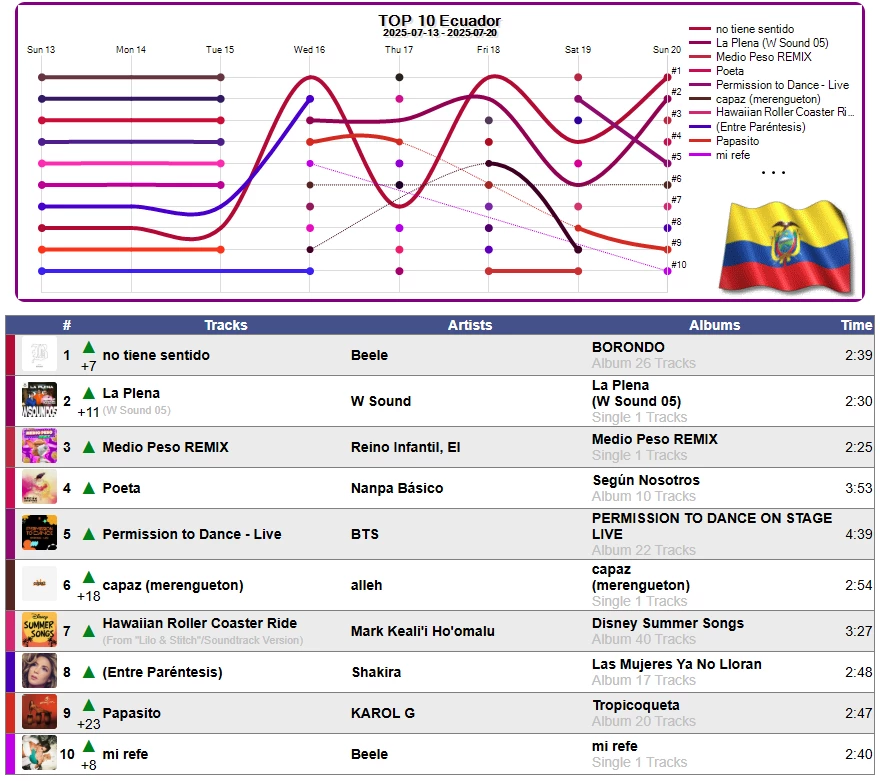This screenshot has width=880, height=781.
Task: Open the capaz (merengueton) cover thumbnail
Action: [39, 584]
